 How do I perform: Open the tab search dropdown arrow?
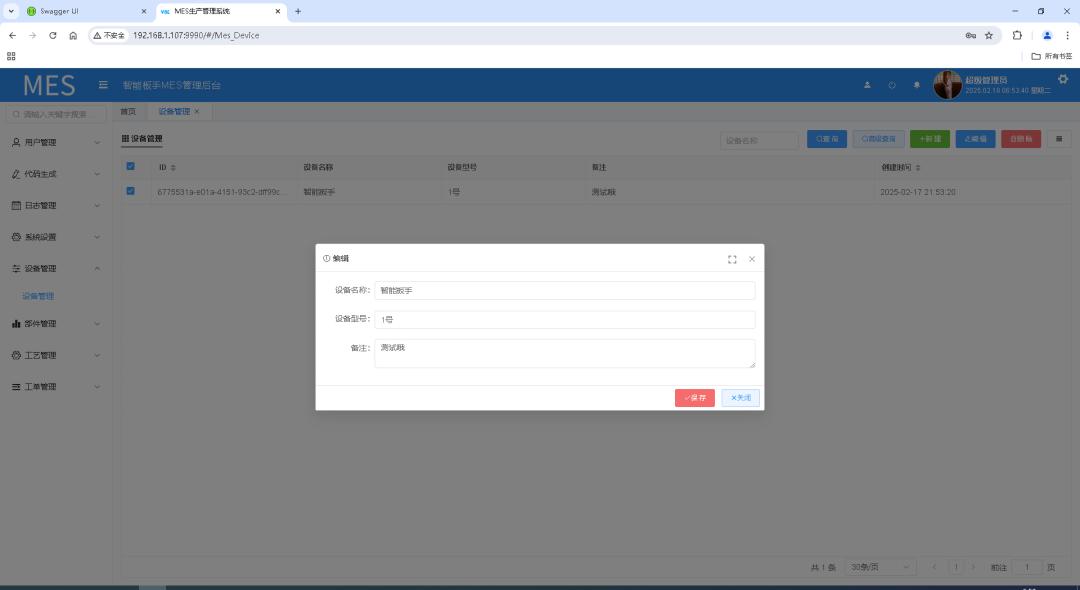point(11,11)
